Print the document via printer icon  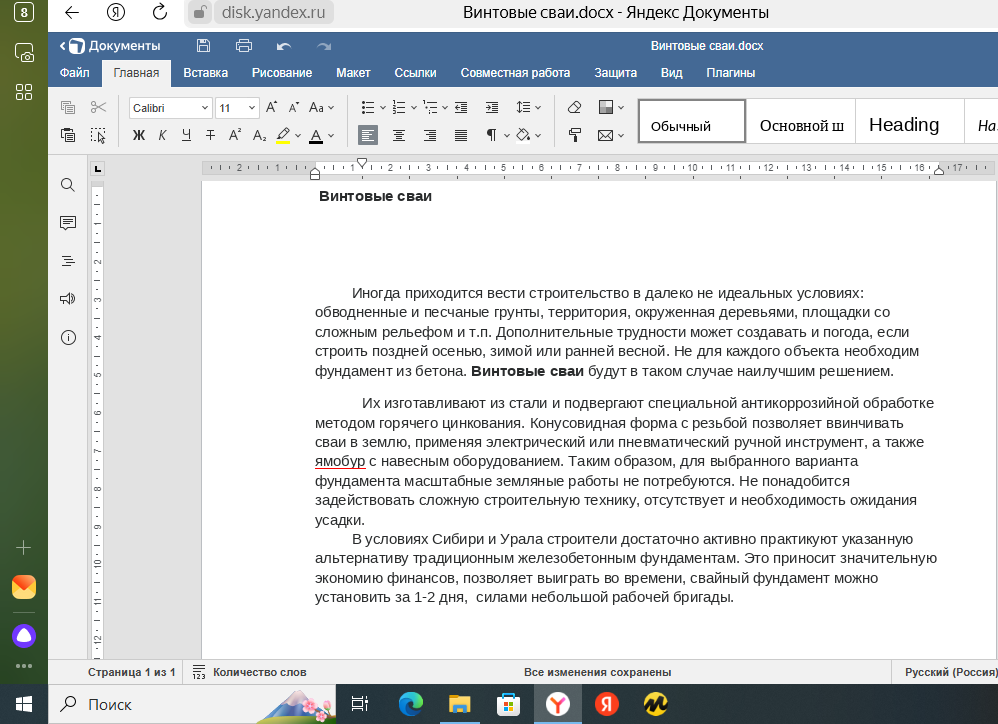(244, 46)
